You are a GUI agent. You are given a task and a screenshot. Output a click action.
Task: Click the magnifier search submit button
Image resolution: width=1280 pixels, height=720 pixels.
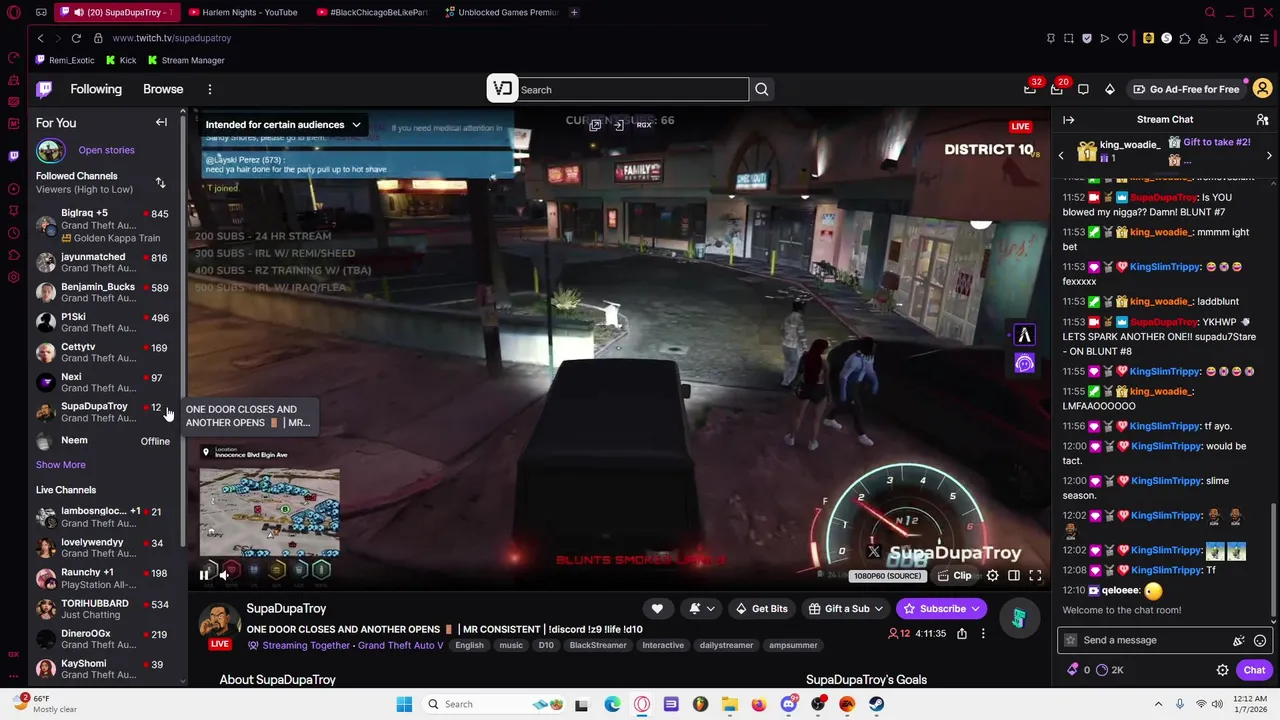(x=762, y=90)
